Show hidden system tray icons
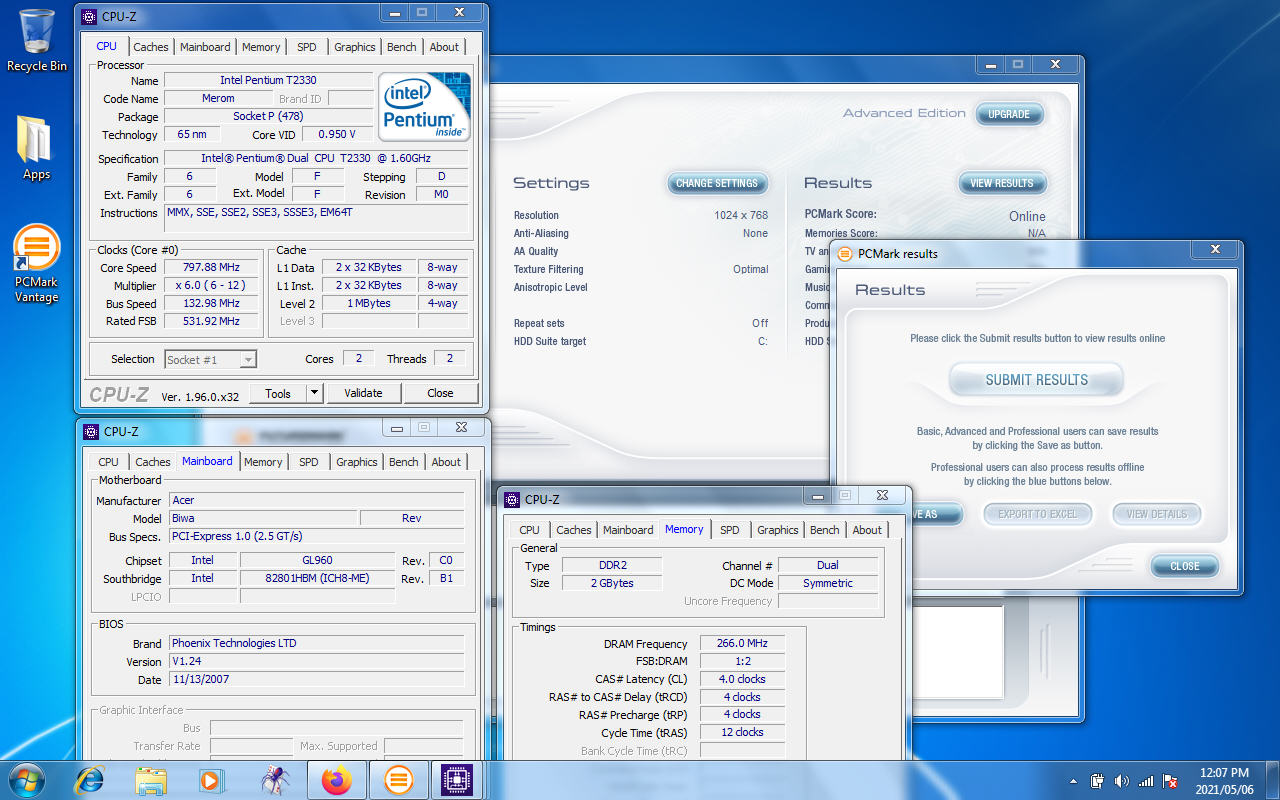 (1074, 781)
